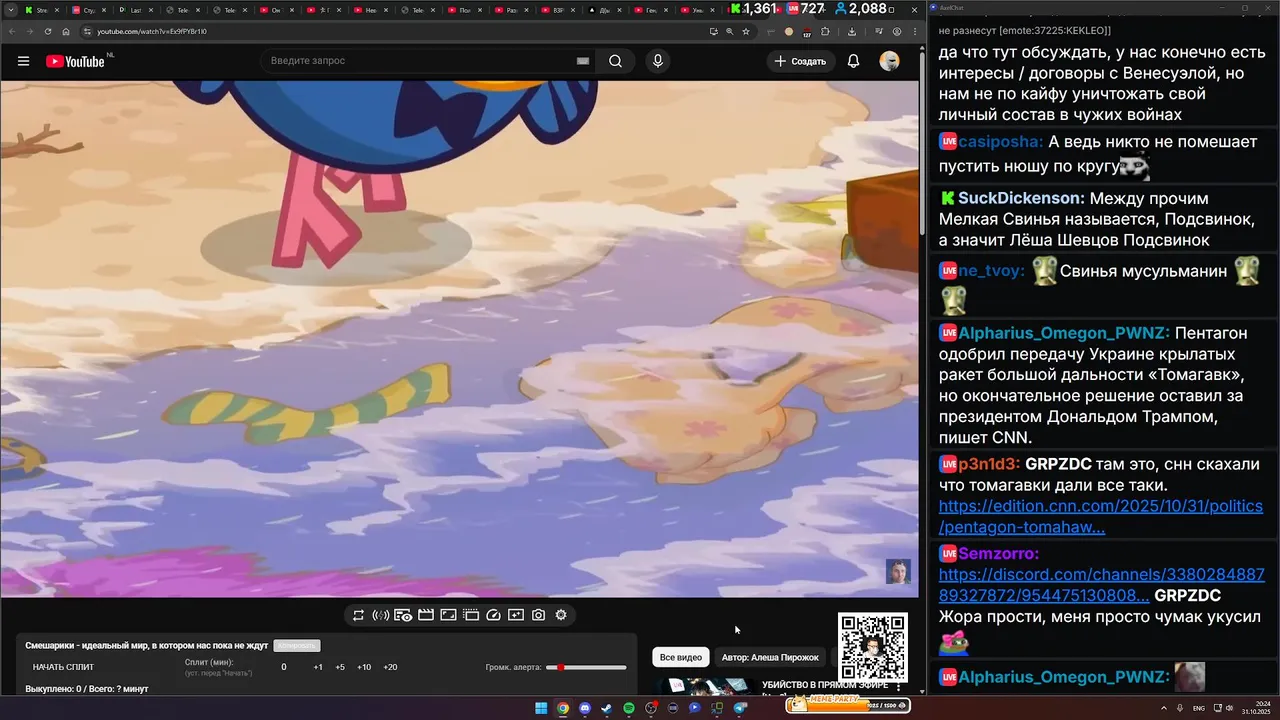The height and width of the screenshot is (720, 1280).
Task: Open Chrome three-dot menu
Action: tap(914, 31)
